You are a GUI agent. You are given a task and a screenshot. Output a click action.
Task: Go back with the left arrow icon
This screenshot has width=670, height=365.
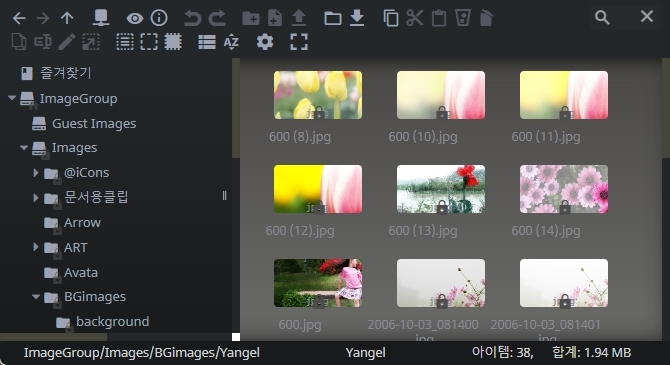(x=19, y=18)
